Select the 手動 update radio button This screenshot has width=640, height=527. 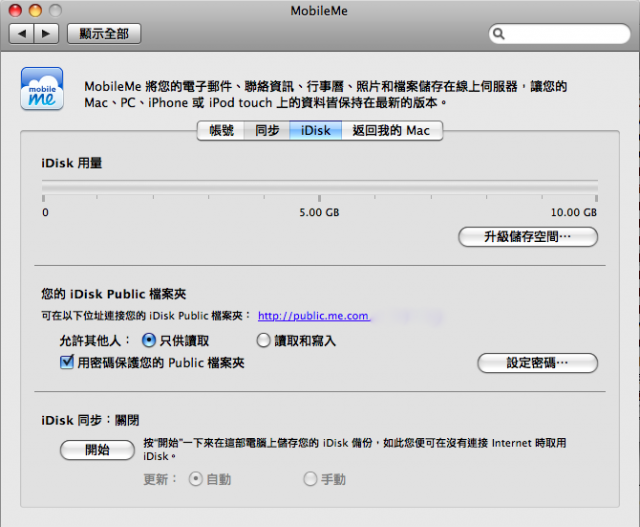[x=310, y=479]
